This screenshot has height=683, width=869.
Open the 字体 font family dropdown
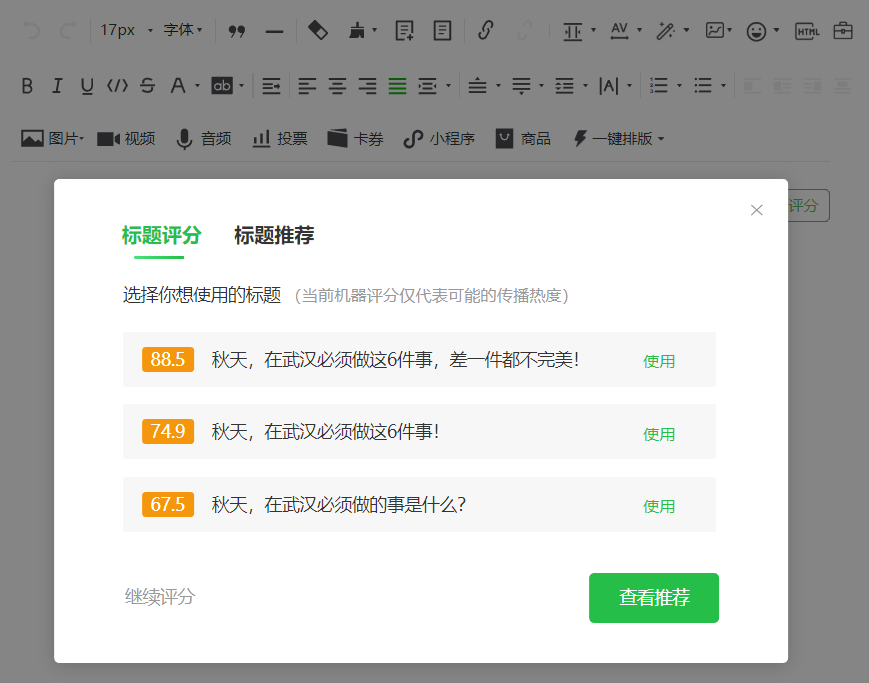(x=183, y=30)
